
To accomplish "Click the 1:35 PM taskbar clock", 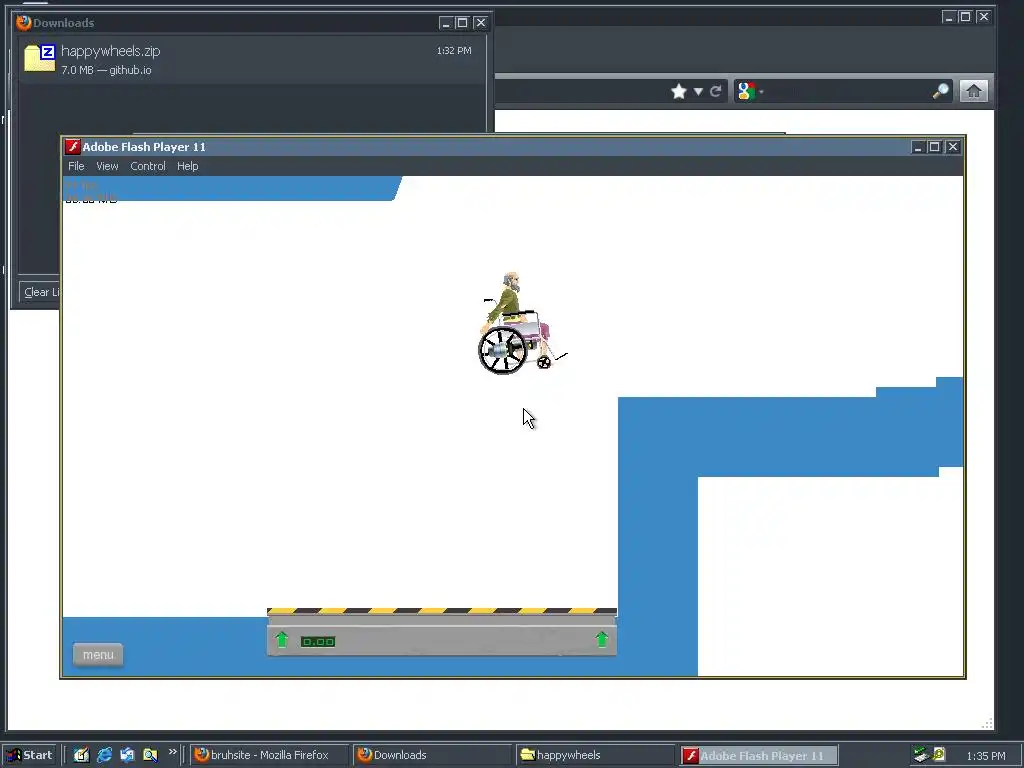I will tap(985, 756).
